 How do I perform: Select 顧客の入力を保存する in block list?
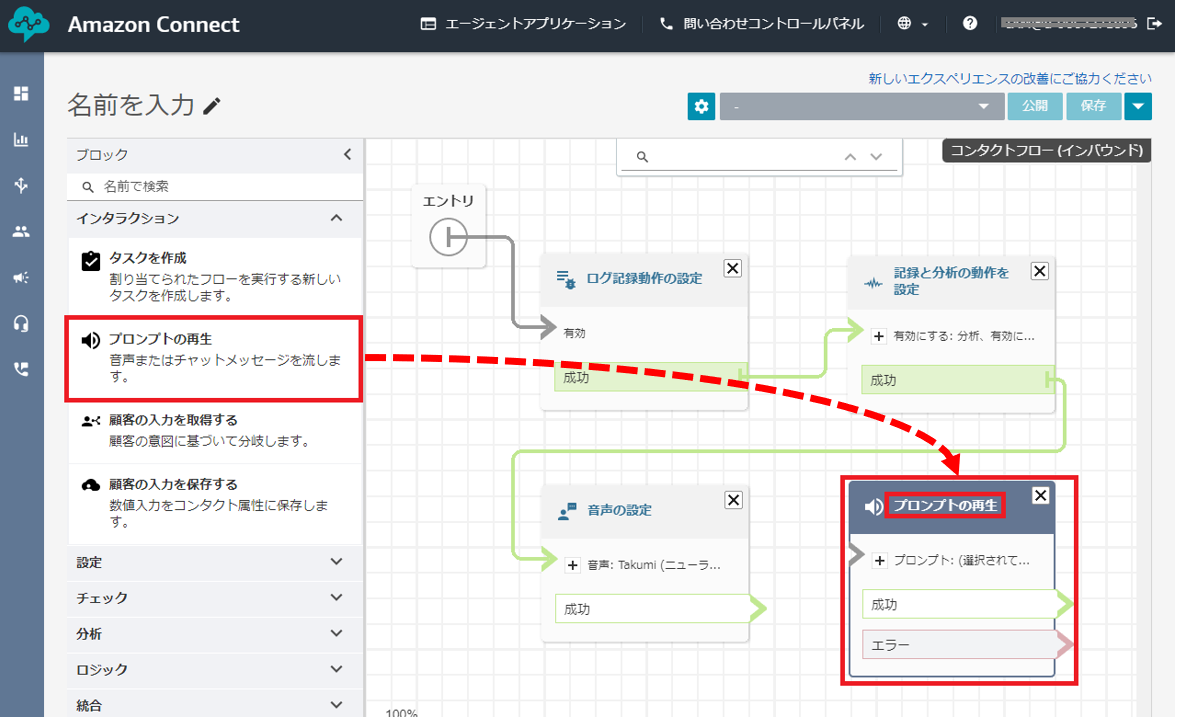215,503
